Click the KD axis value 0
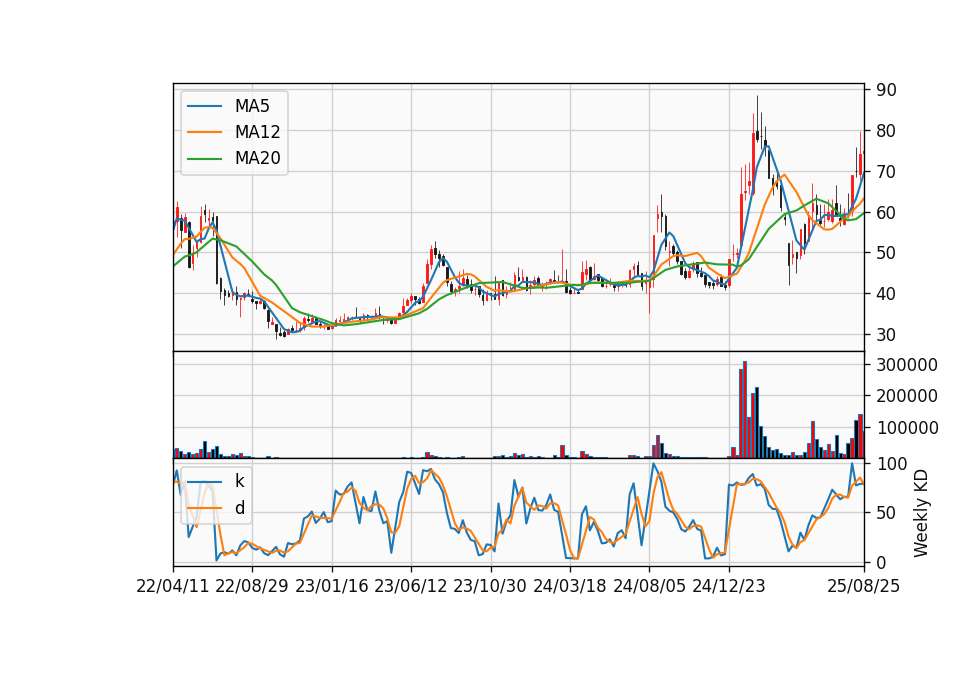Image resolution: width=960 pixels, height=690 pixels. (881, 562)
